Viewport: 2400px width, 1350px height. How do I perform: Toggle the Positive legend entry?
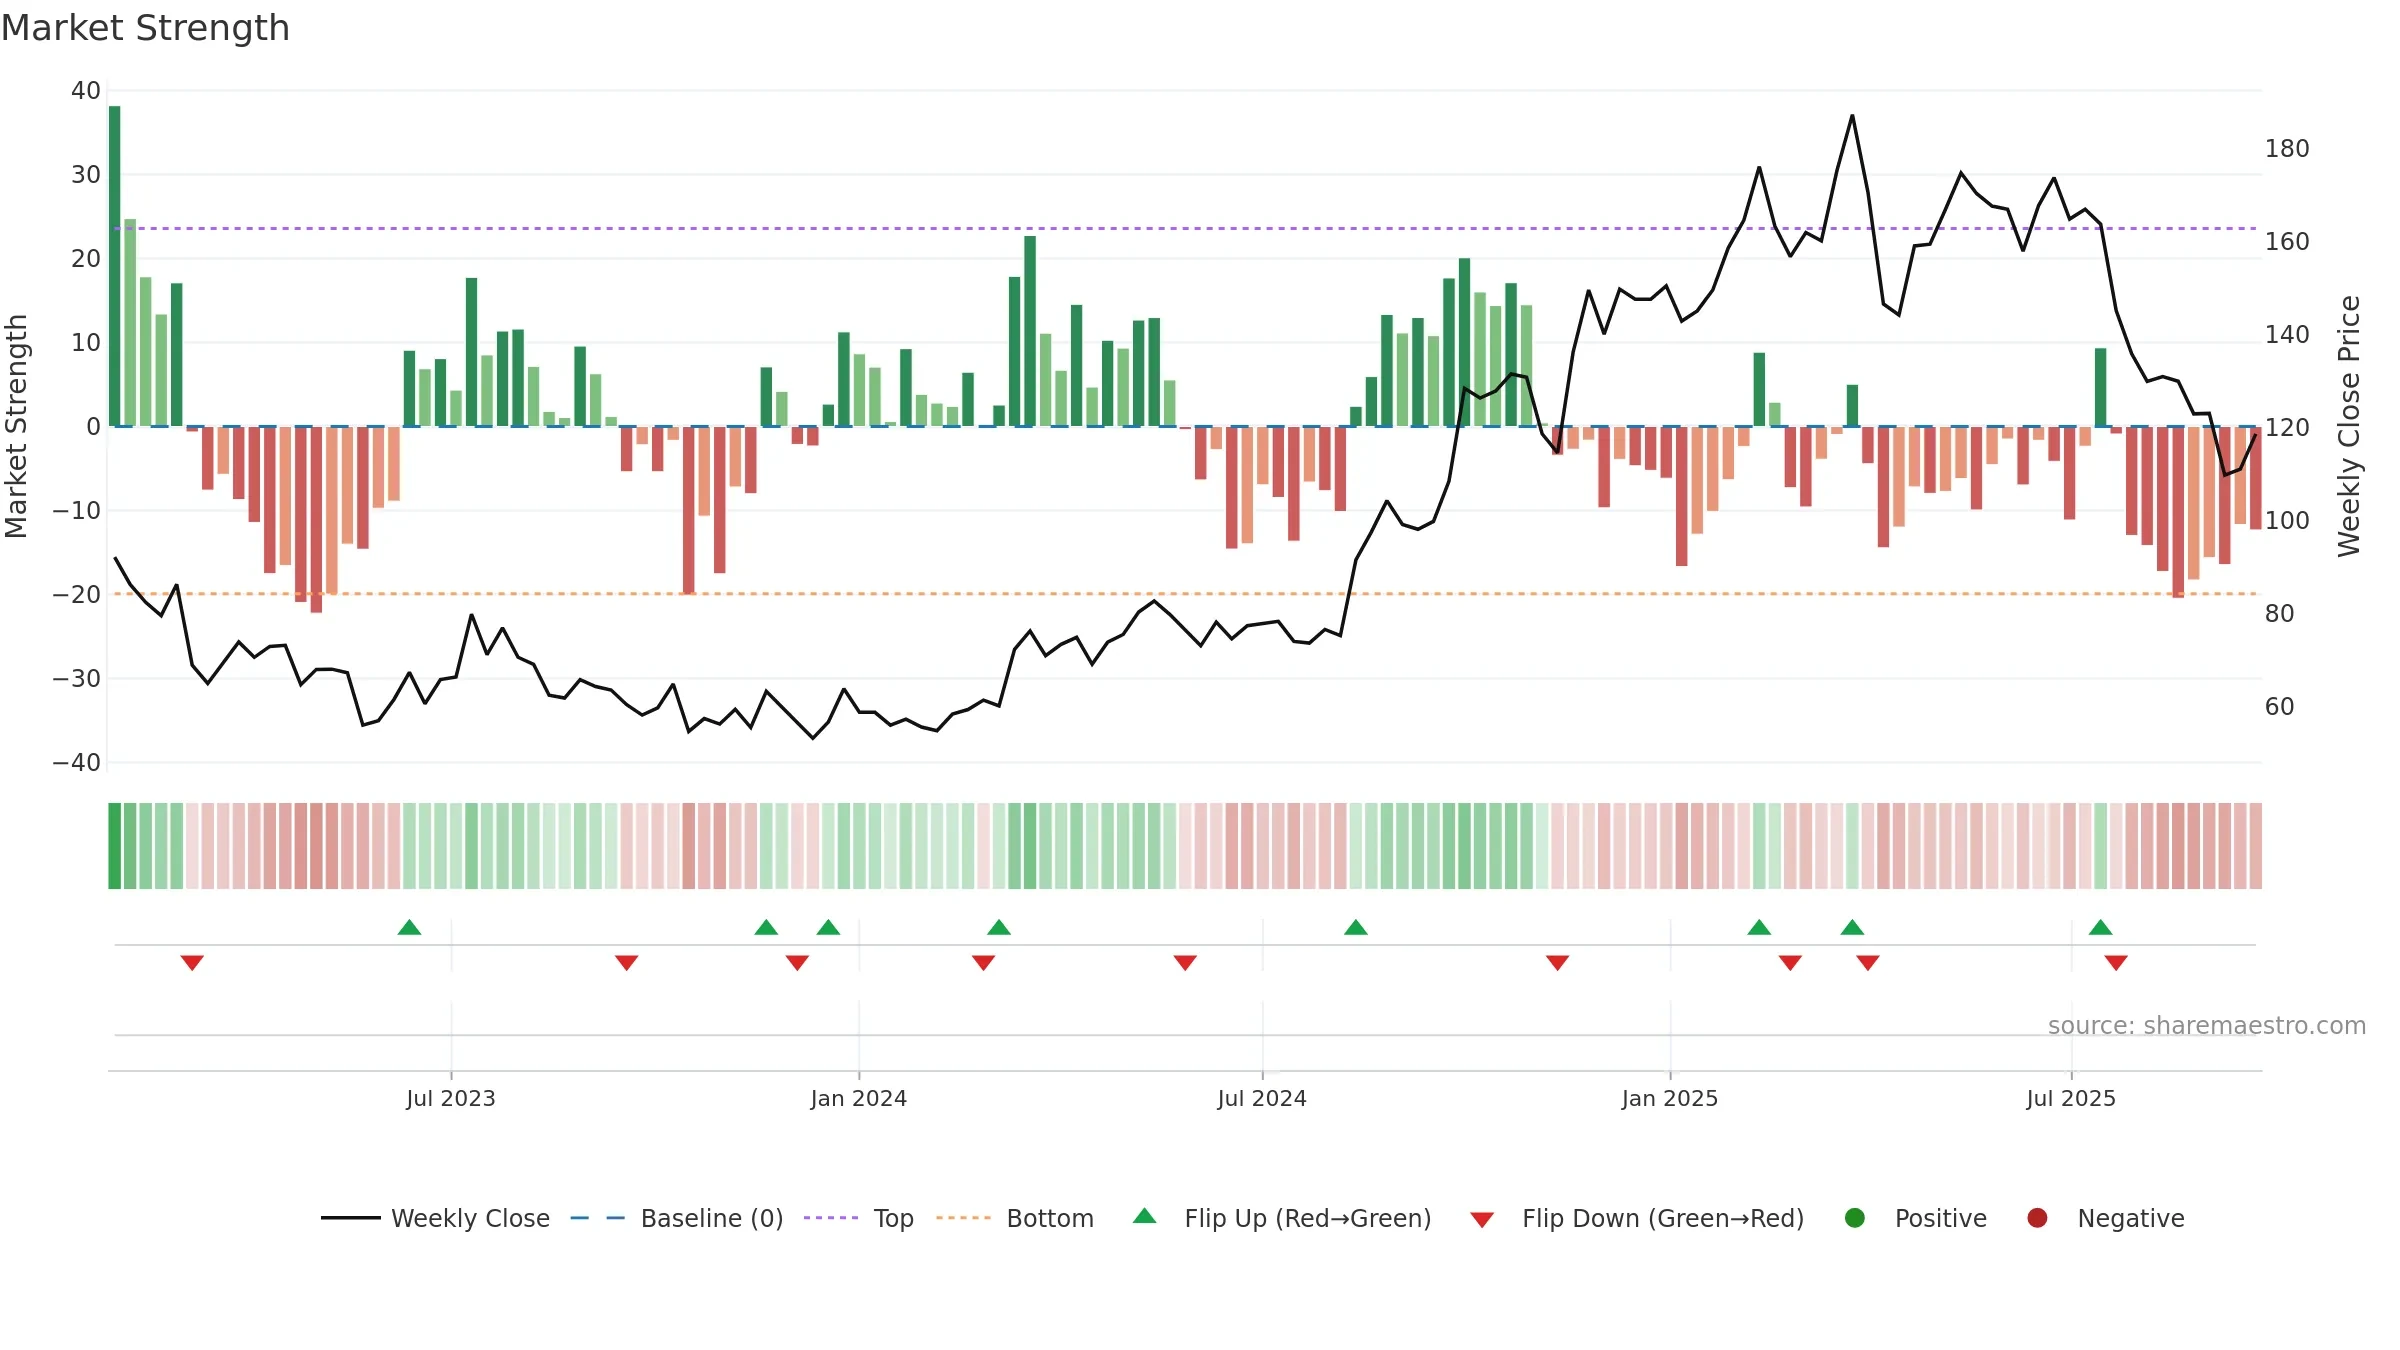pos(1915,1218)
